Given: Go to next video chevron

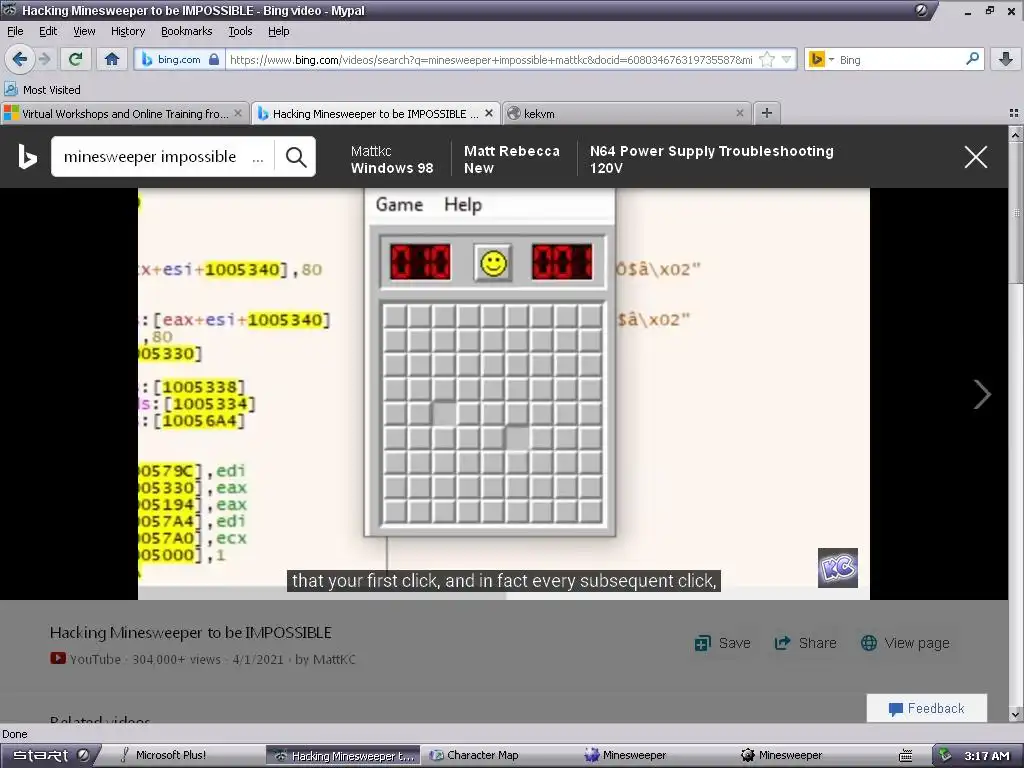Looking at the screenshot, I should 982,394.
